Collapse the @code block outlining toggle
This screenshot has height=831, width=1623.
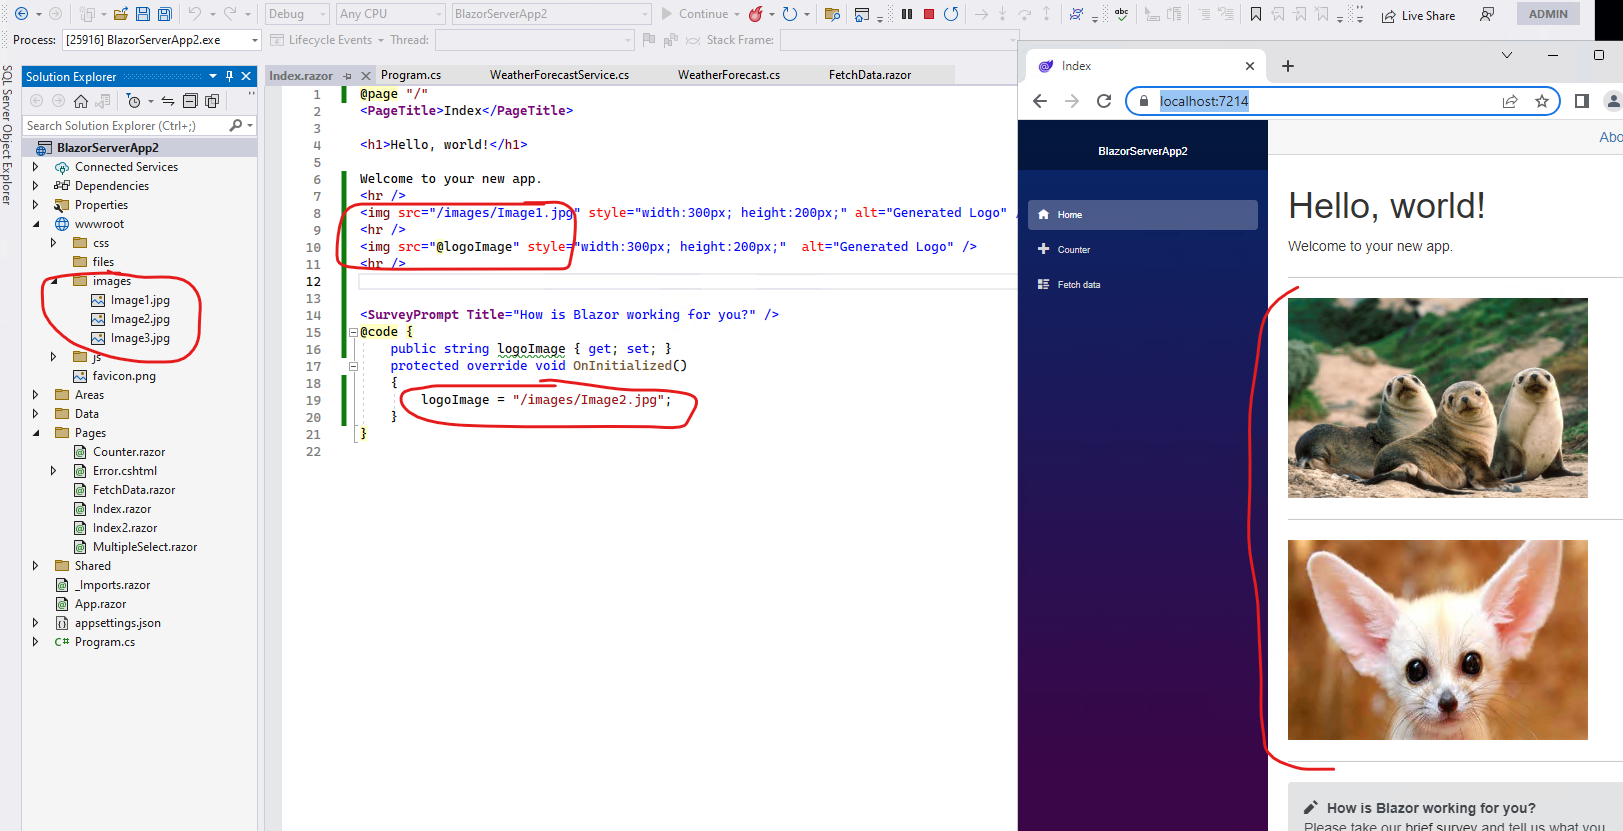pos(353,332)
